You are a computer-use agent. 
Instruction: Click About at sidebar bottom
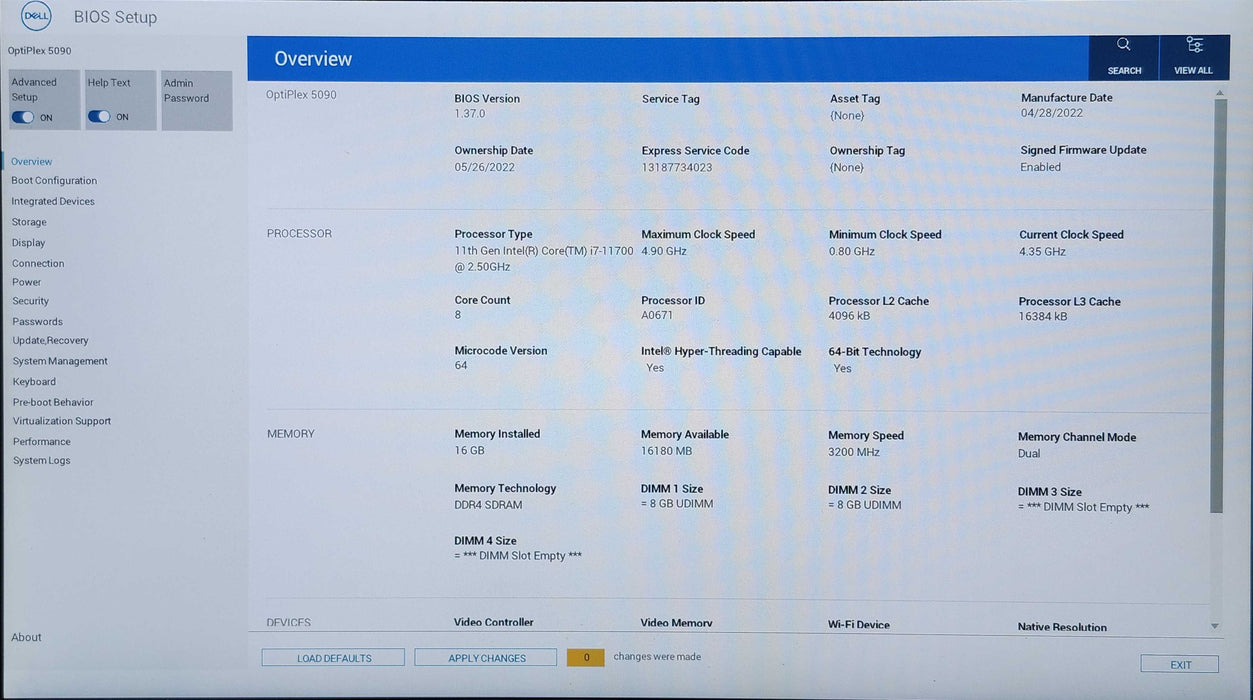(26, 637)
